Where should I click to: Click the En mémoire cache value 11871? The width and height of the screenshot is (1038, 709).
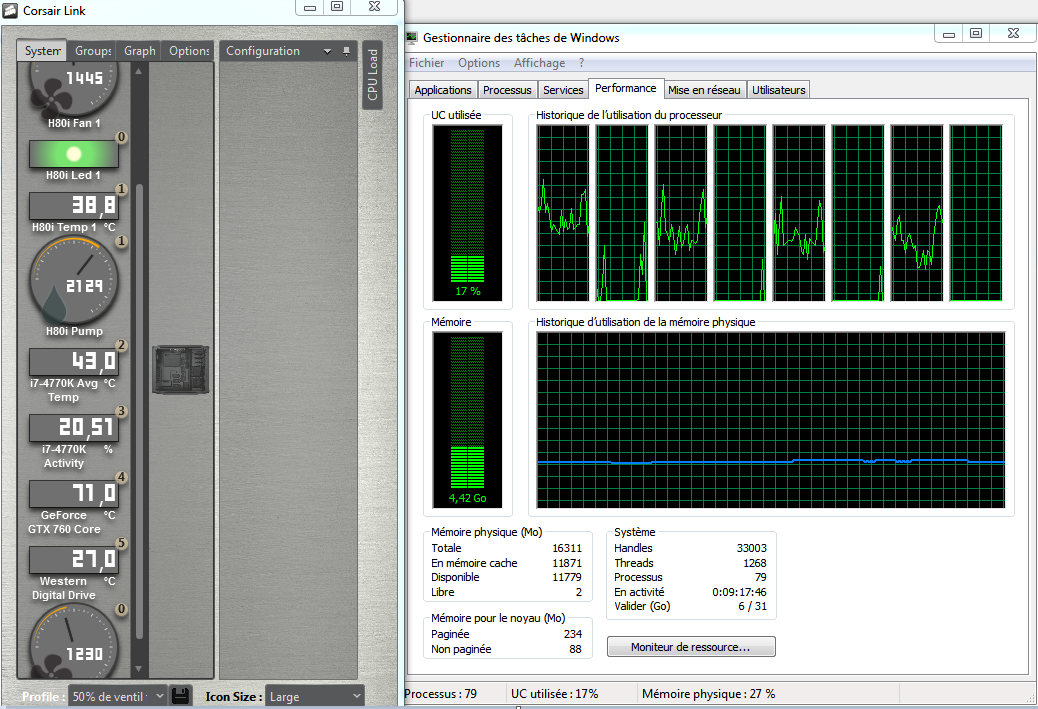click(x=567, y=563)
